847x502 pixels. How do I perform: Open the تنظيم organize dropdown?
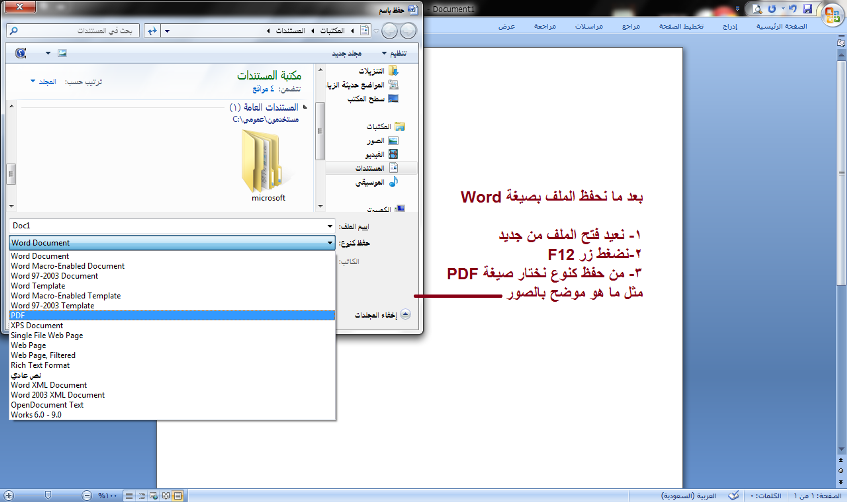395,53
